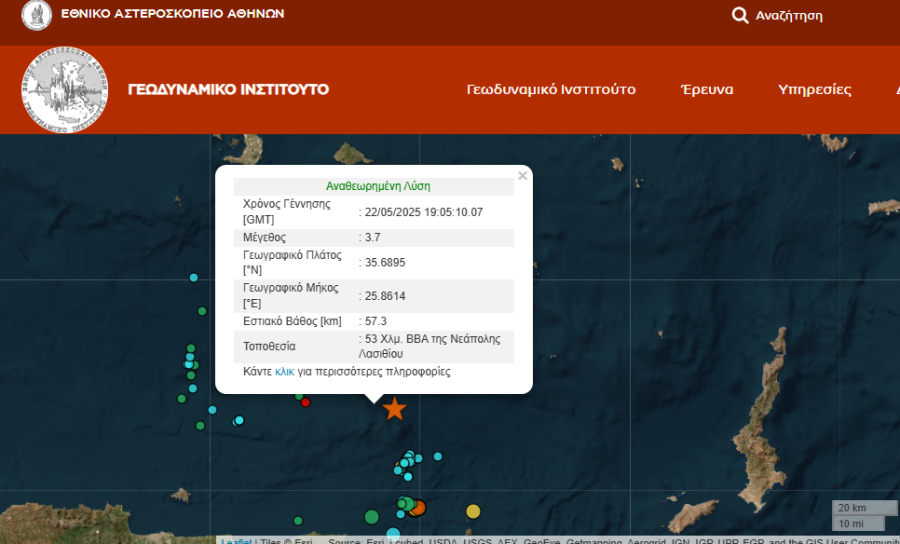Image resolution: width=900 pixels, height=544 pixels.
Task: Open the Υπηρεσίες menu
Action: [x=814, y=90]
